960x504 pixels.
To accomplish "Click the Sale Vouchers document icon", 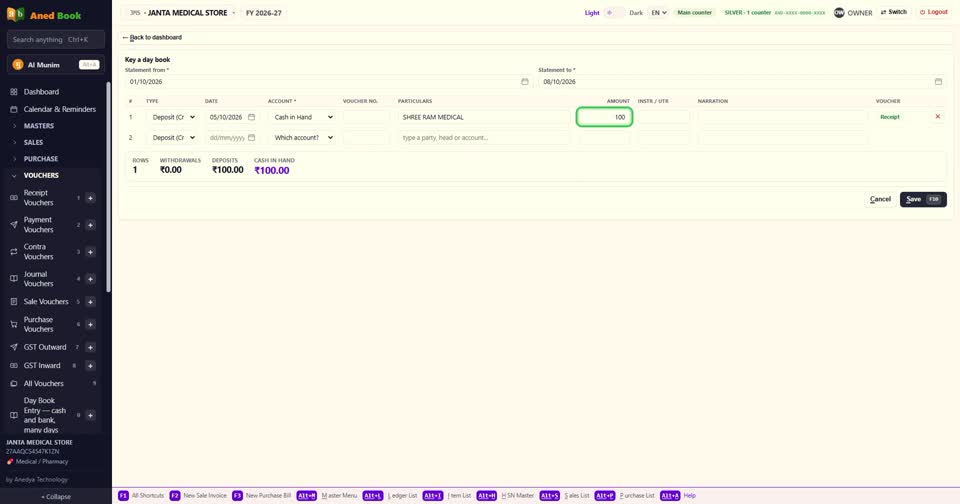I will coord(13,301).
